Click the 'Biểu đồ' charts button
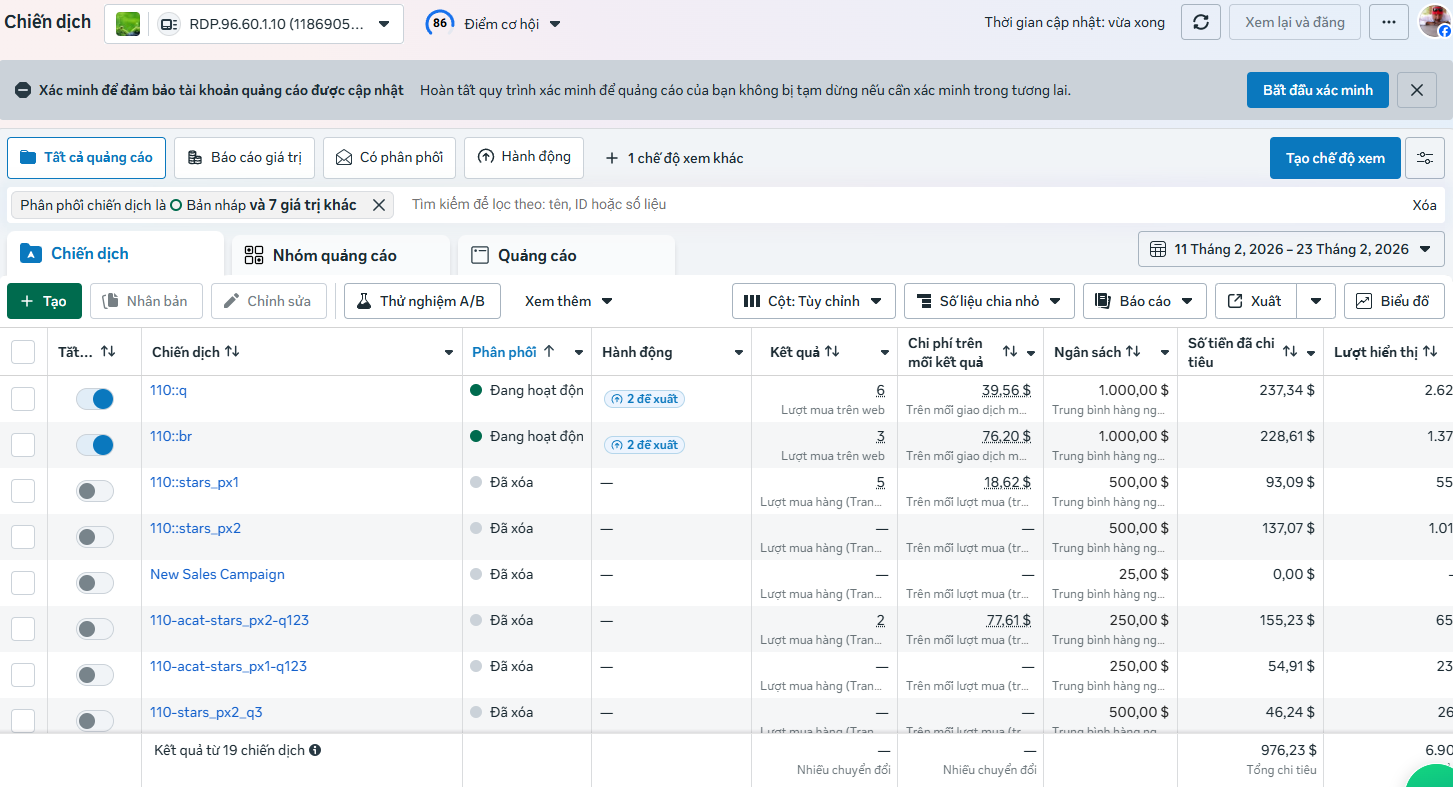Screen dimensions: 1453x787 click(1394, 301)
